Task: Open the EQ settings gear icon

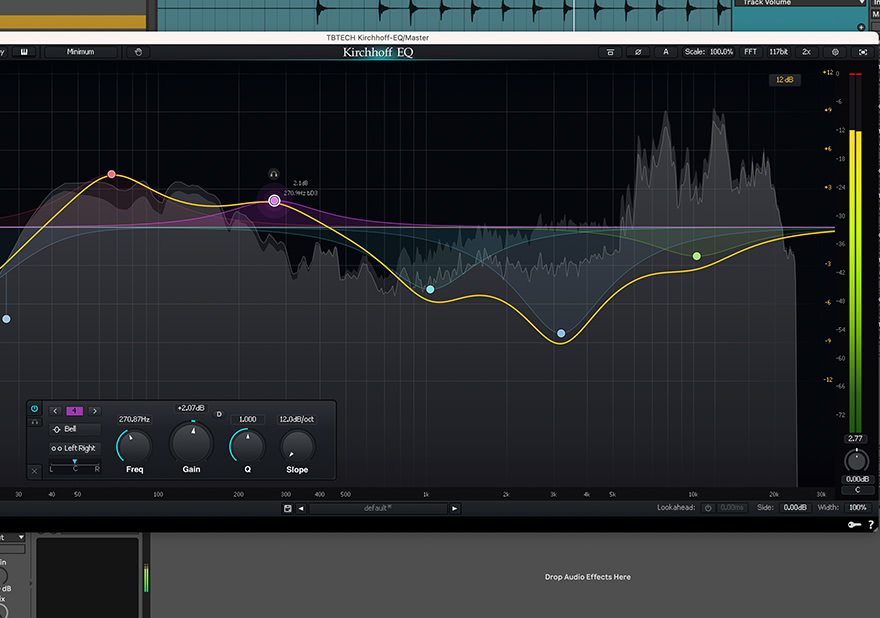Action: point(835,52)
